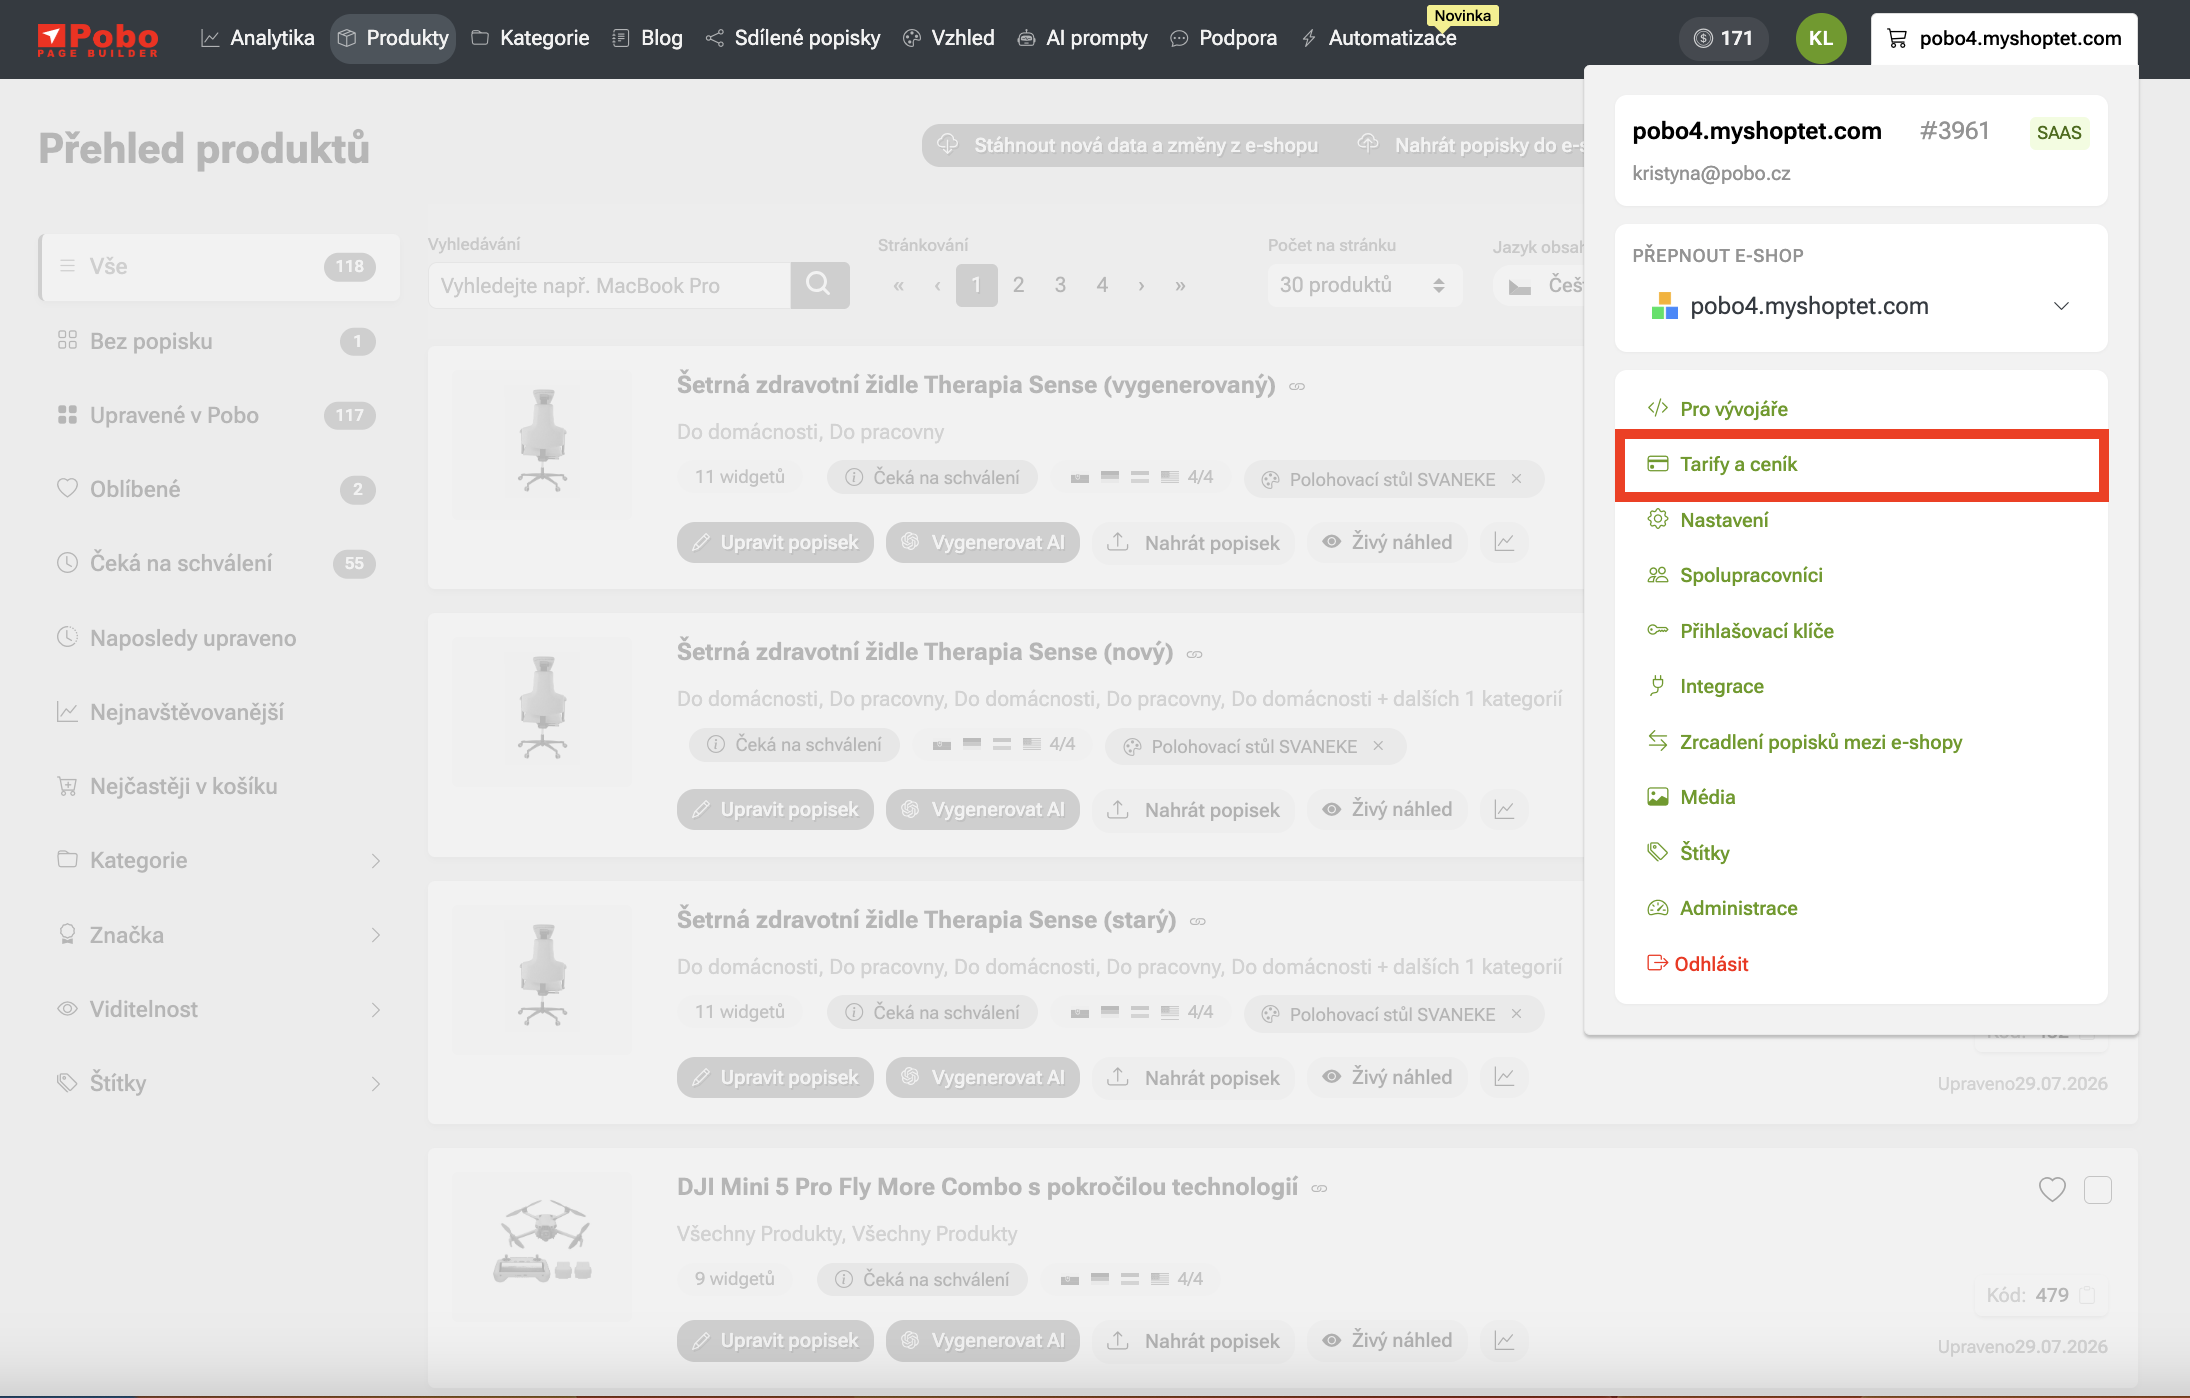Expand the Značka sidebar section
Screen dimensions: 2190x1398
point(219,935)
